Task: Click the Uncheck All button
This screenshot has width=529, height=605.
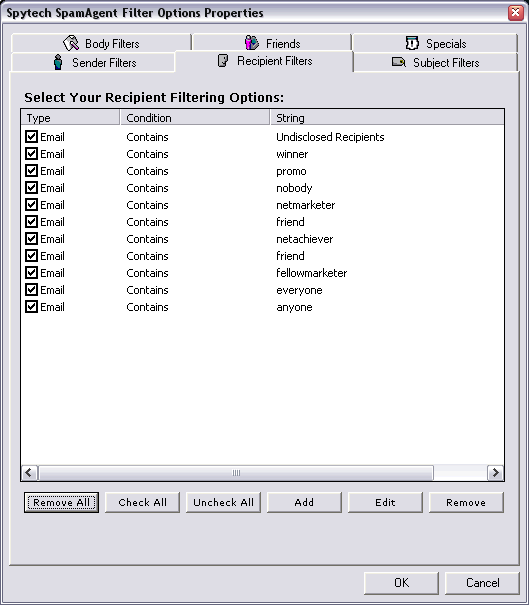Action: tap(223, 502)
